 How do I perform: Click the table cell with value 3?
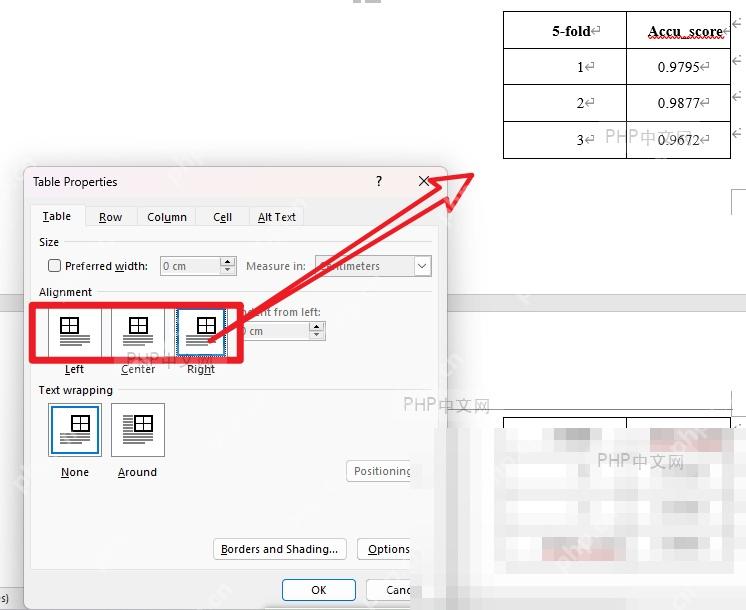pyautogui.click(x=565, y=140)
